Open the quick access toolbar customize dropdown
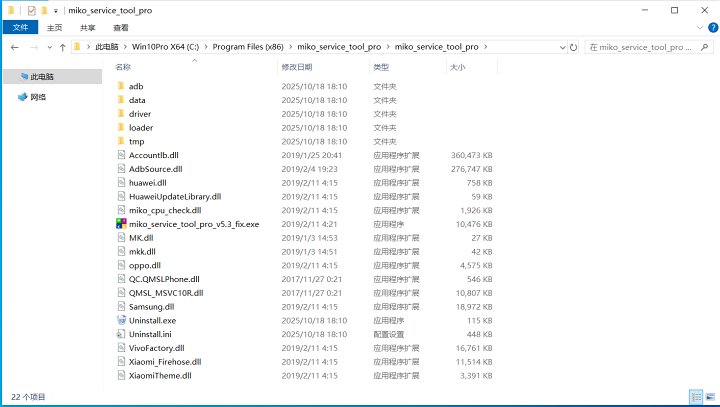 click(x=56, y=11)
